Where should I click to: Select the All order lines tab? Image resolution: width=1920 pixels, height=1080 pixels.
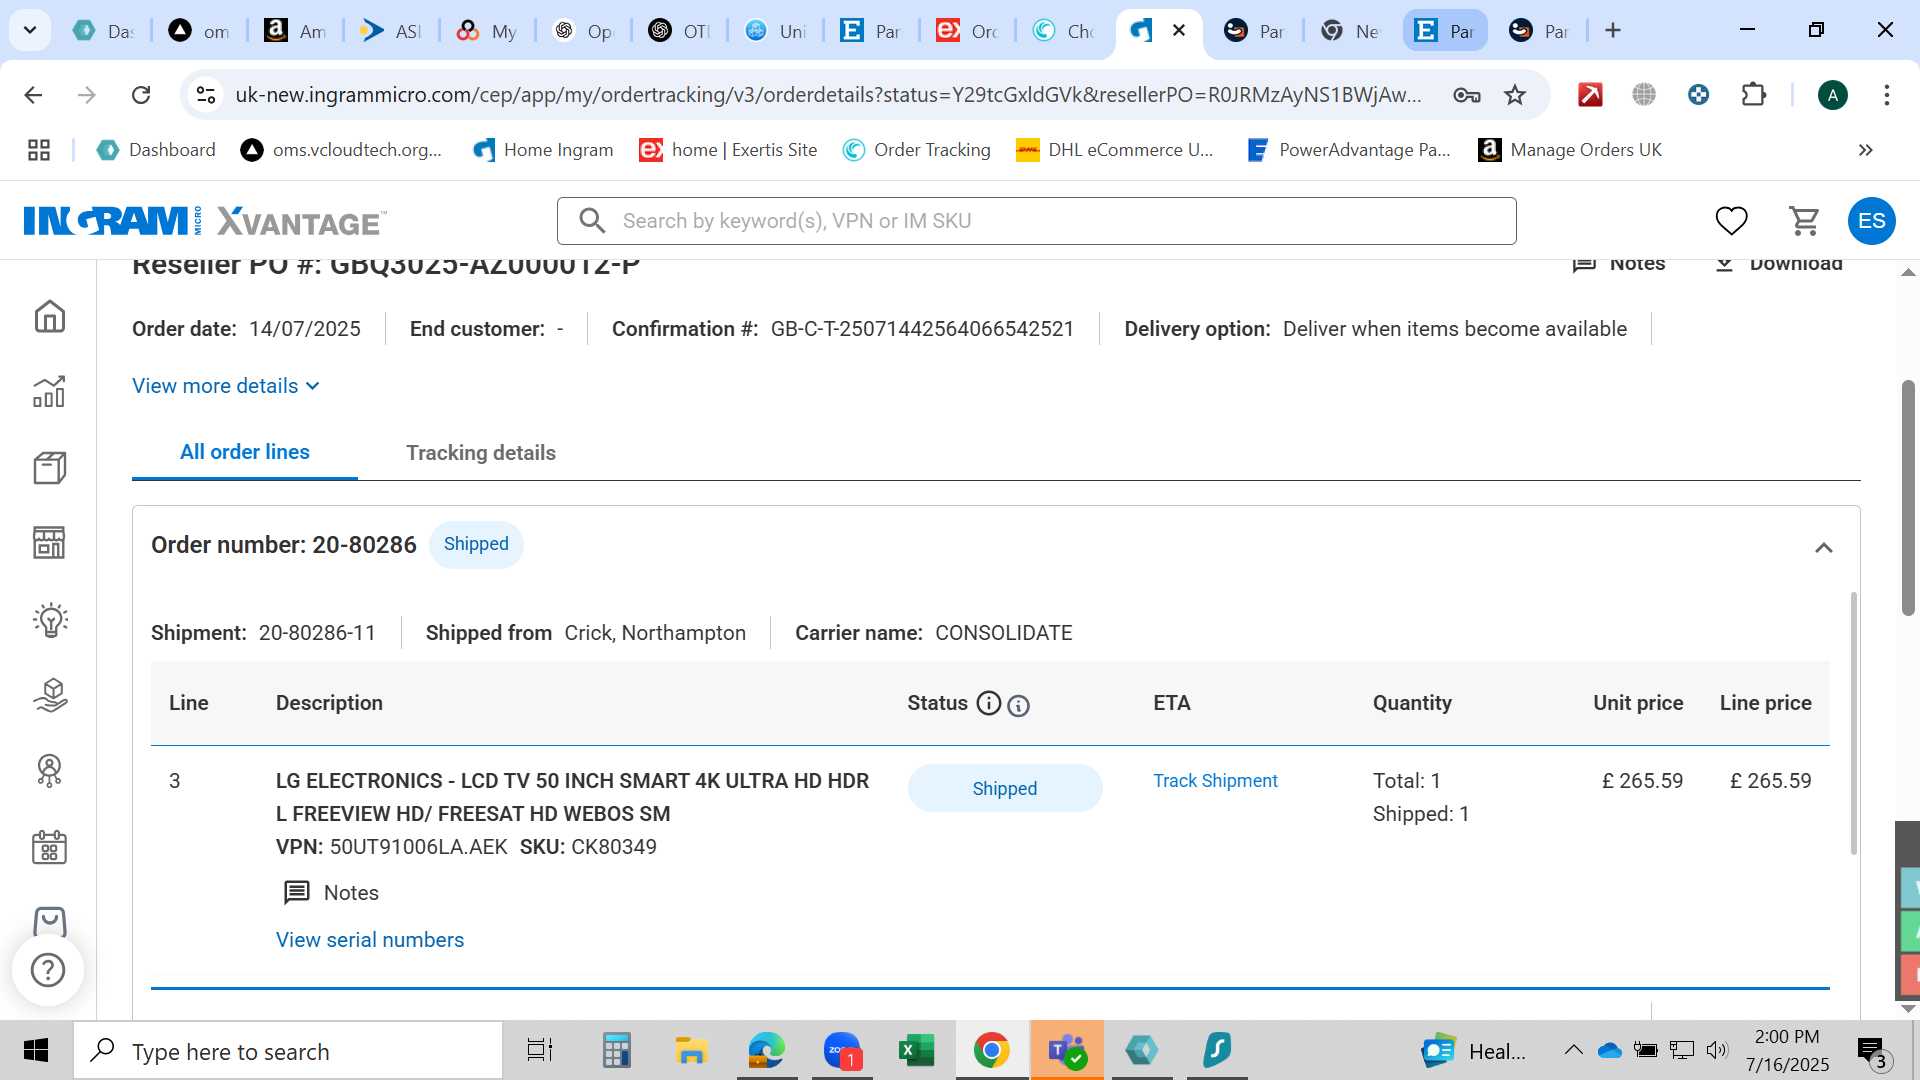point(245,452)
